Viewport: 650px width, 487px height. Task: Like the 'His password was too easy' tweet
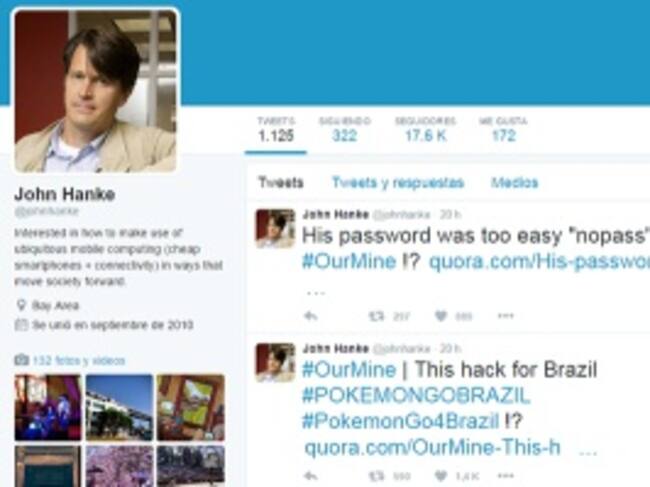(x=441, y=316)
